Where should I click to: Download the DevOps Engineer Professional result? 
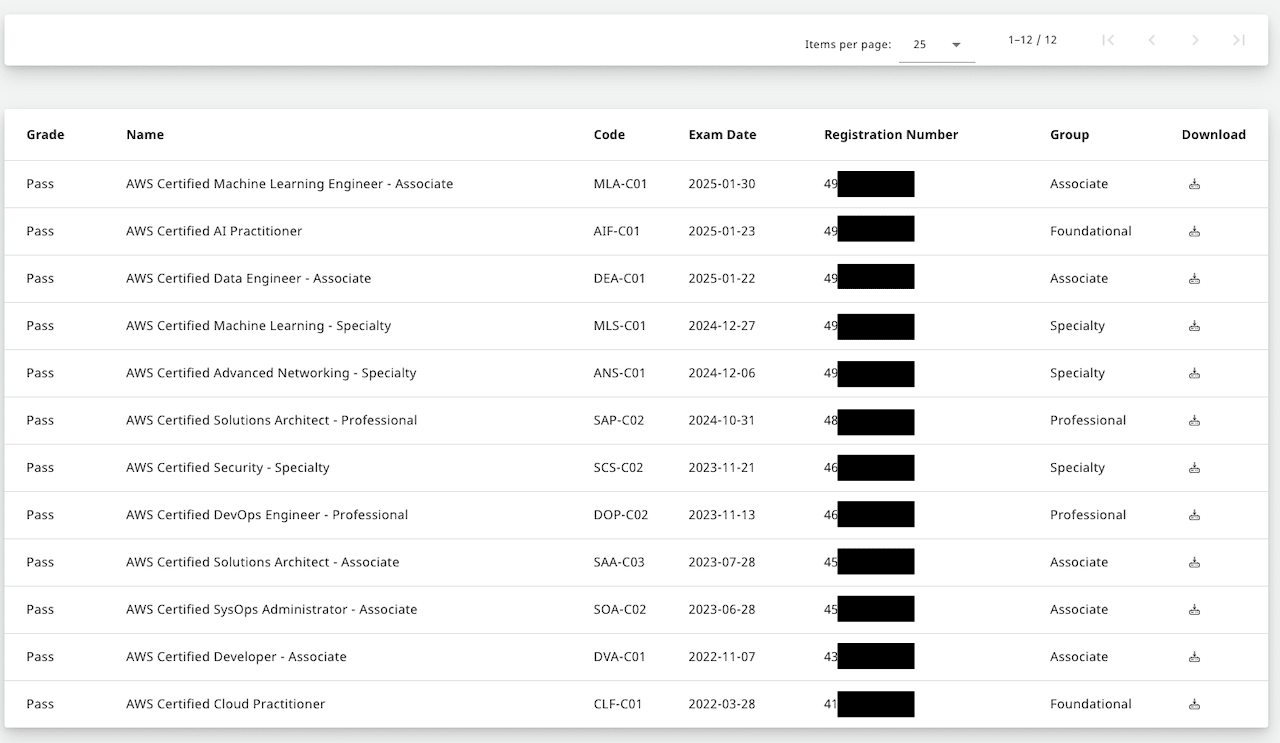coord(1194,515)
